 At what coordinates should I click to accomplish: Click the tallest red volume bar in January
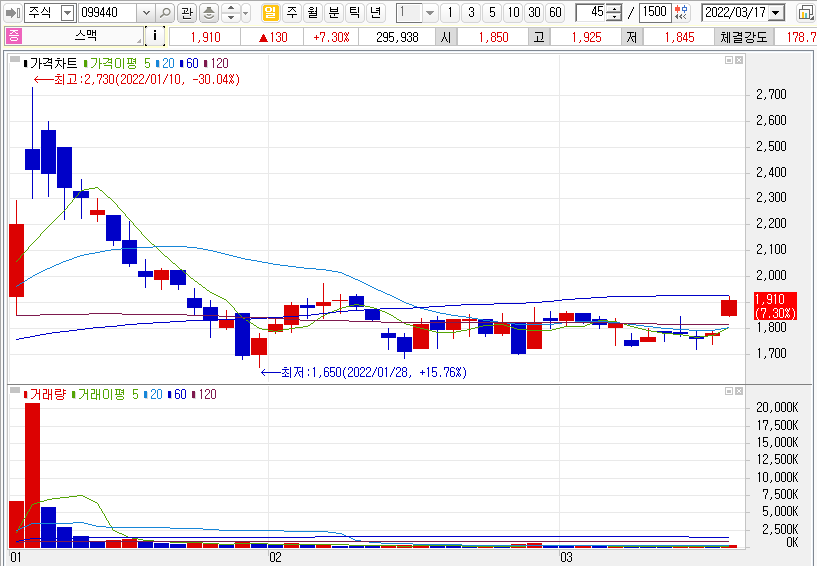pyautogui.click(x=32, y=475)
